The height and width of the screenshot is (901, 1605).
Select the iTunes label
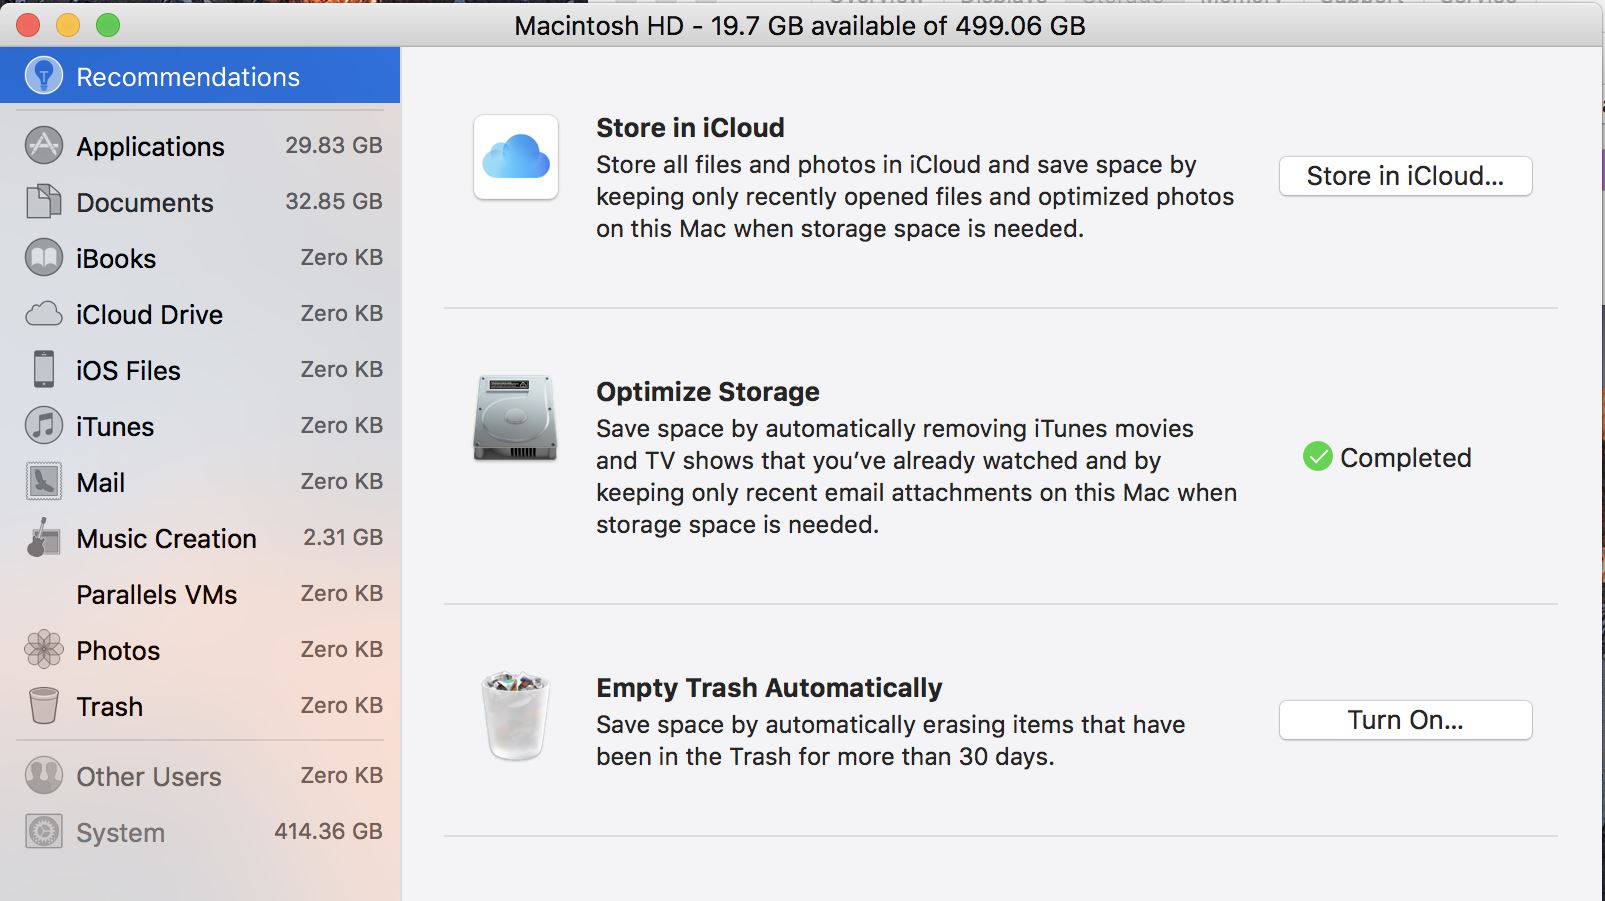click(115, 427)
